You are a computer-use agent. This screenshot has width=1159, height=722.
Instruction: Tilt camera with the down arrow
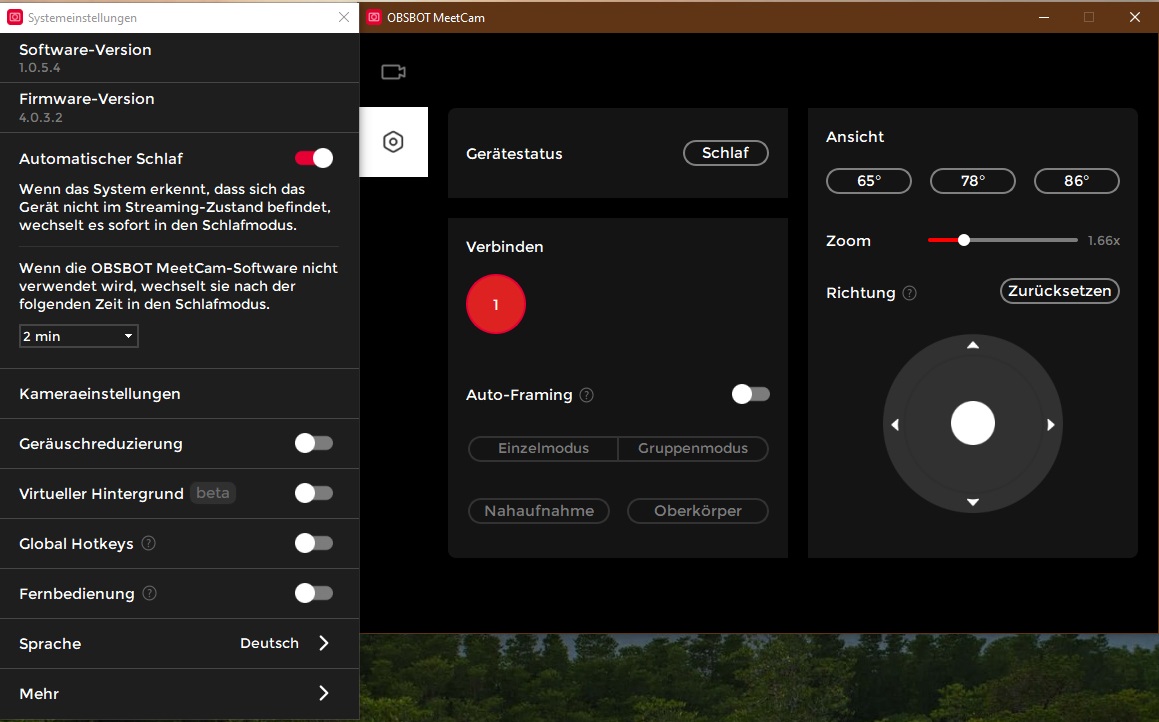tap(973, 503)
